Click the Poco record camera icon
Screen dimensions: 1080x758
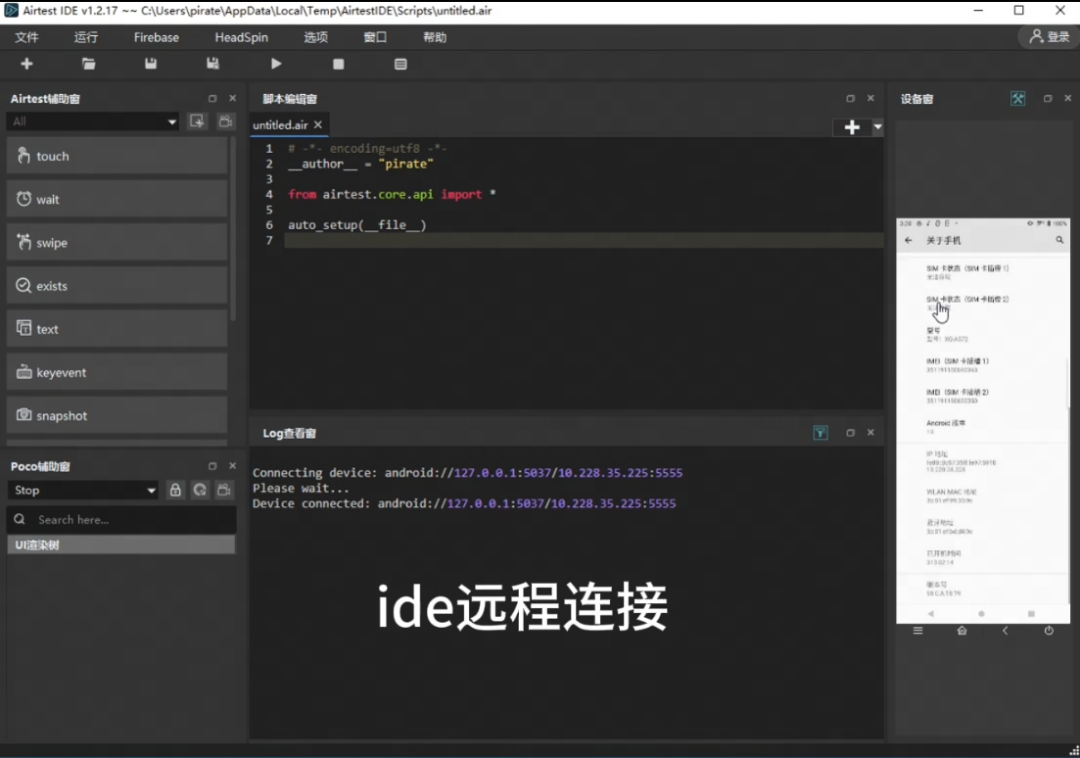click(224, 490)
